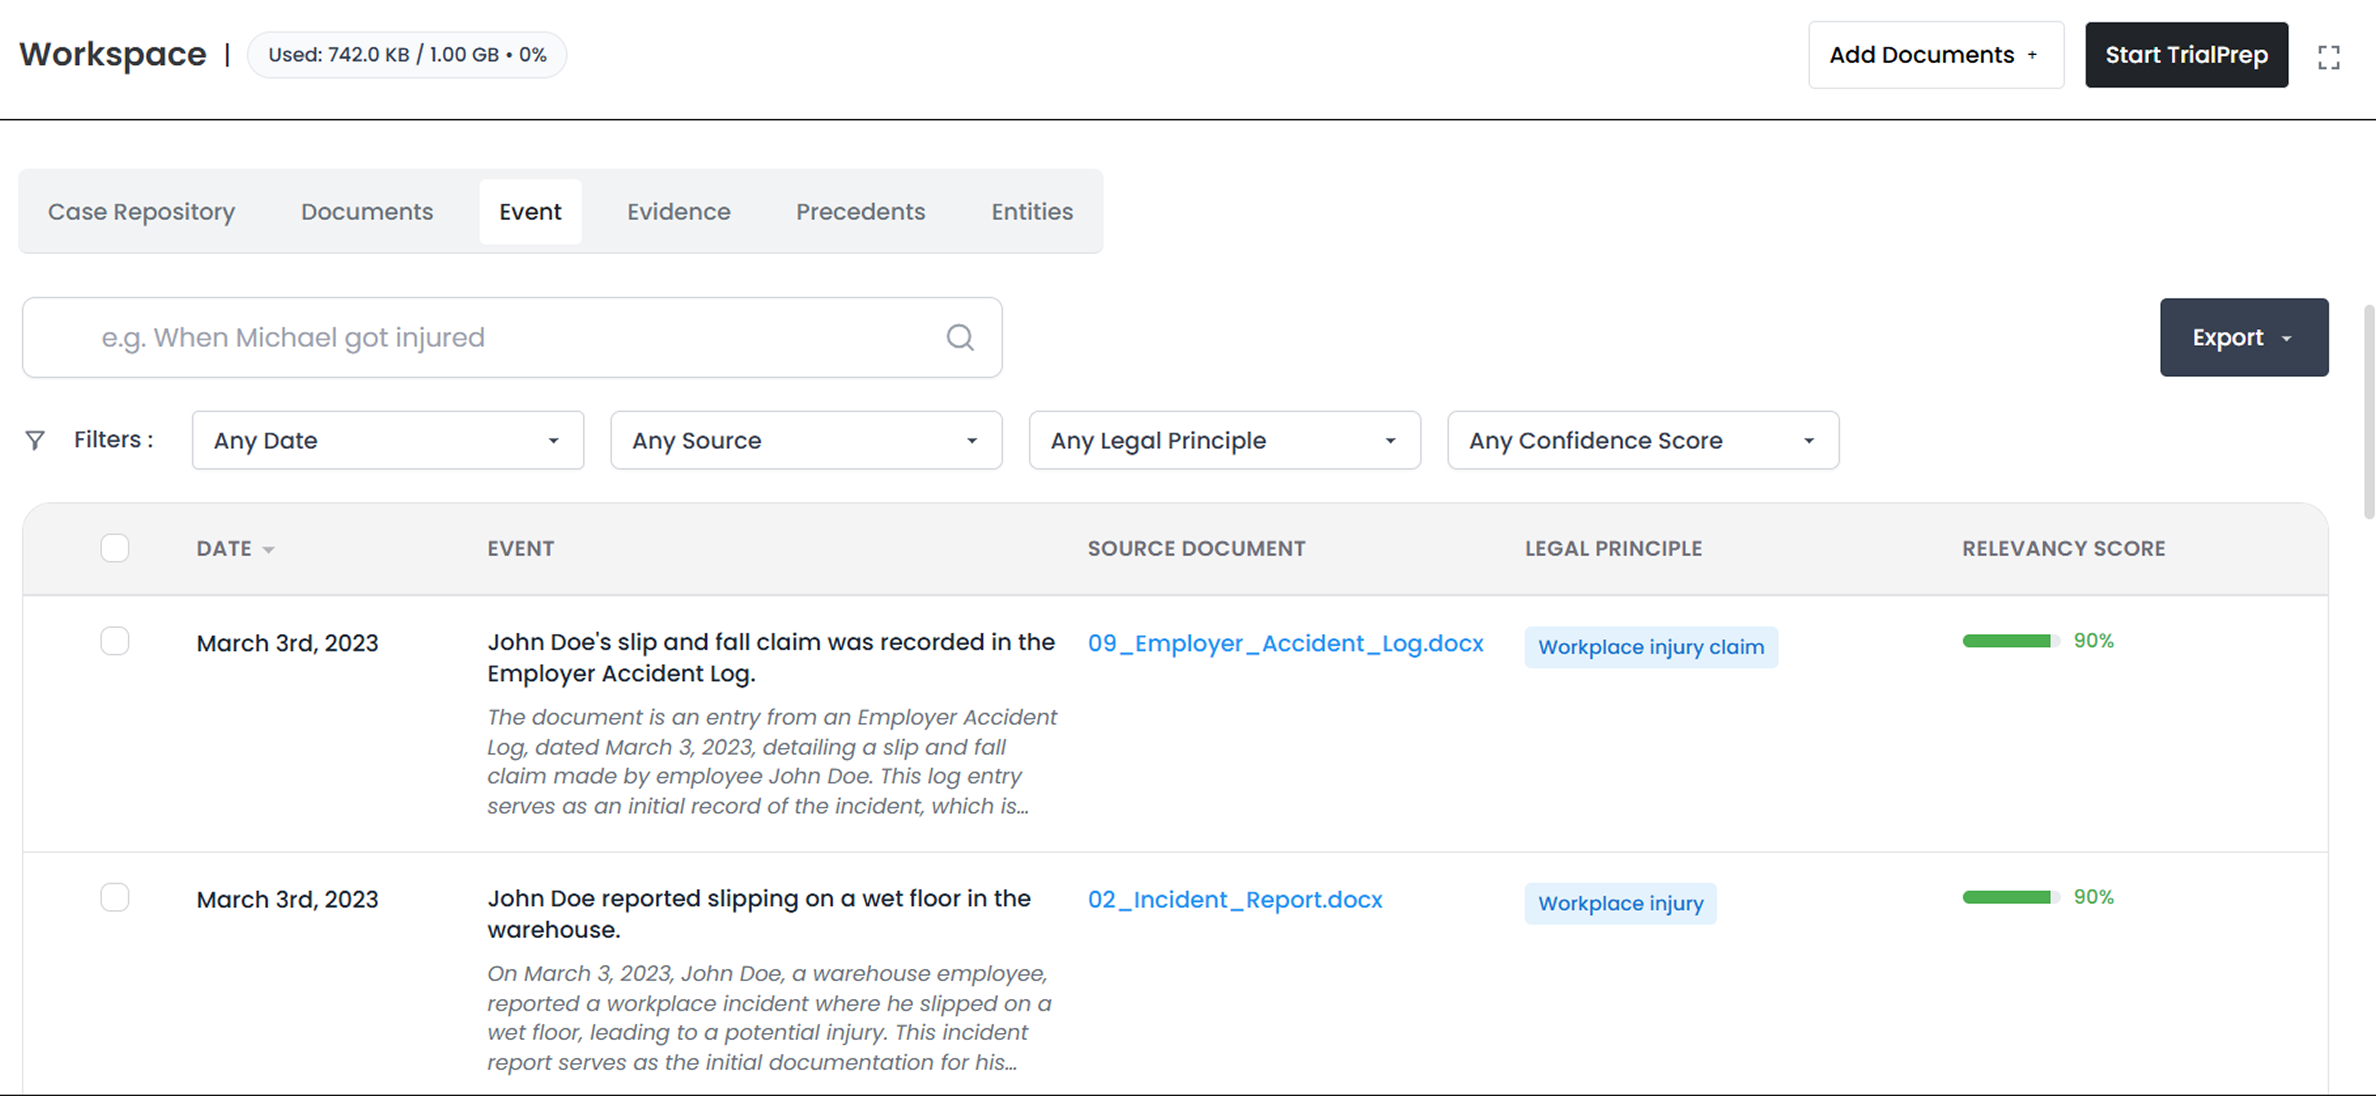Toggle the select-all checkbox in header

(115, 548)
